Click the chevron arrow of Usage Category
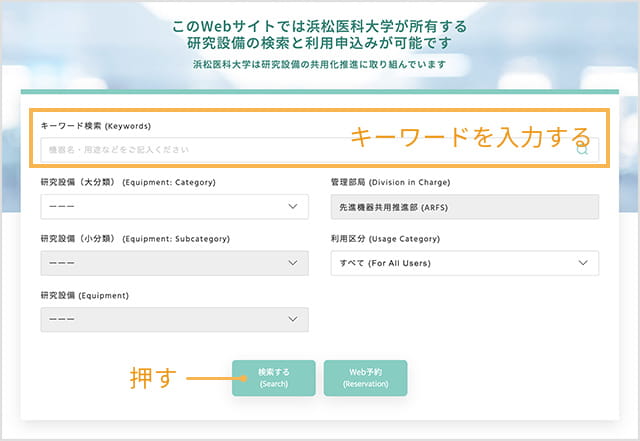 coord(582,263)
